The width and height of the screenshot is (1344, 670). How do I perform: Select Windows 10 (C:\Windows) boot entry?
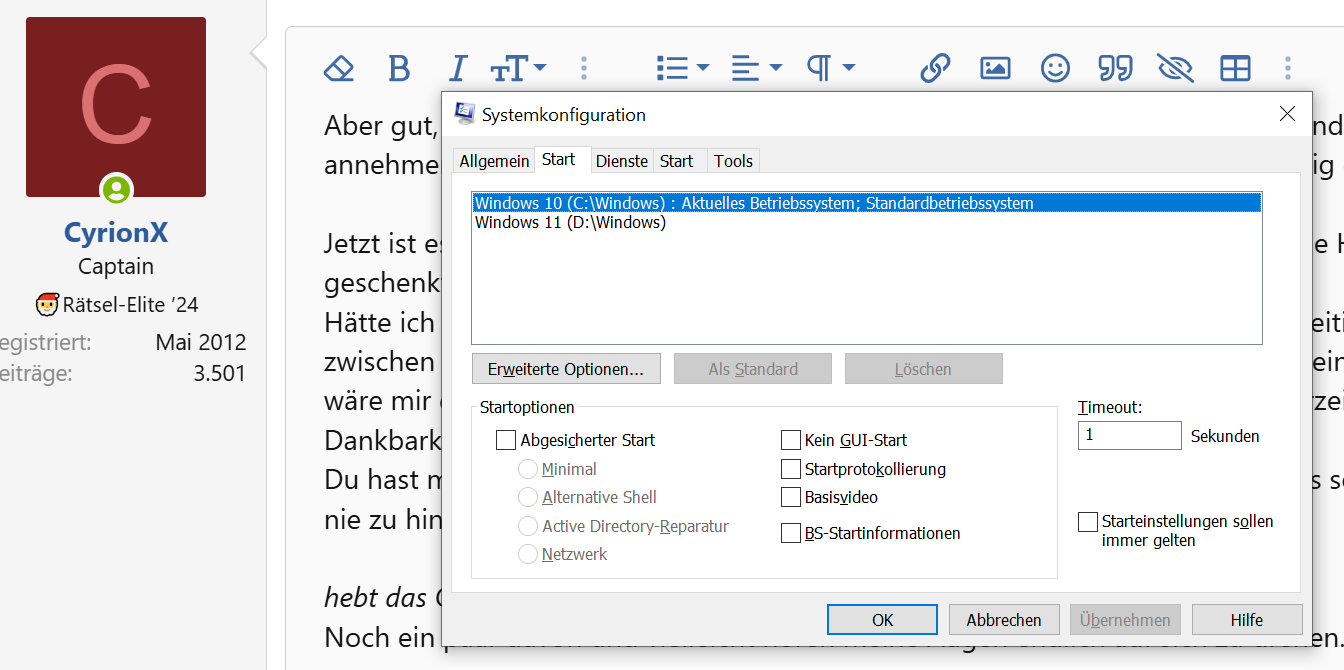click(x=867, y=203)
